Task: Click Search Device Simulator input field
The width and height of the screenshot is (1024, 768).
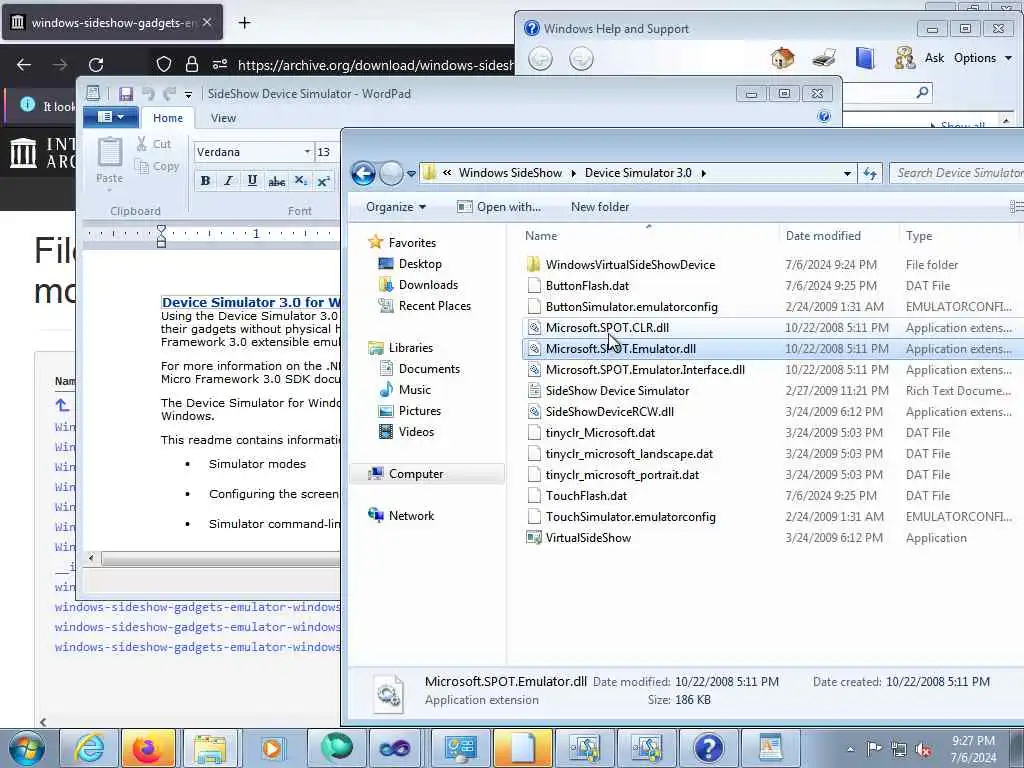Action: click(x=957, y=173)
